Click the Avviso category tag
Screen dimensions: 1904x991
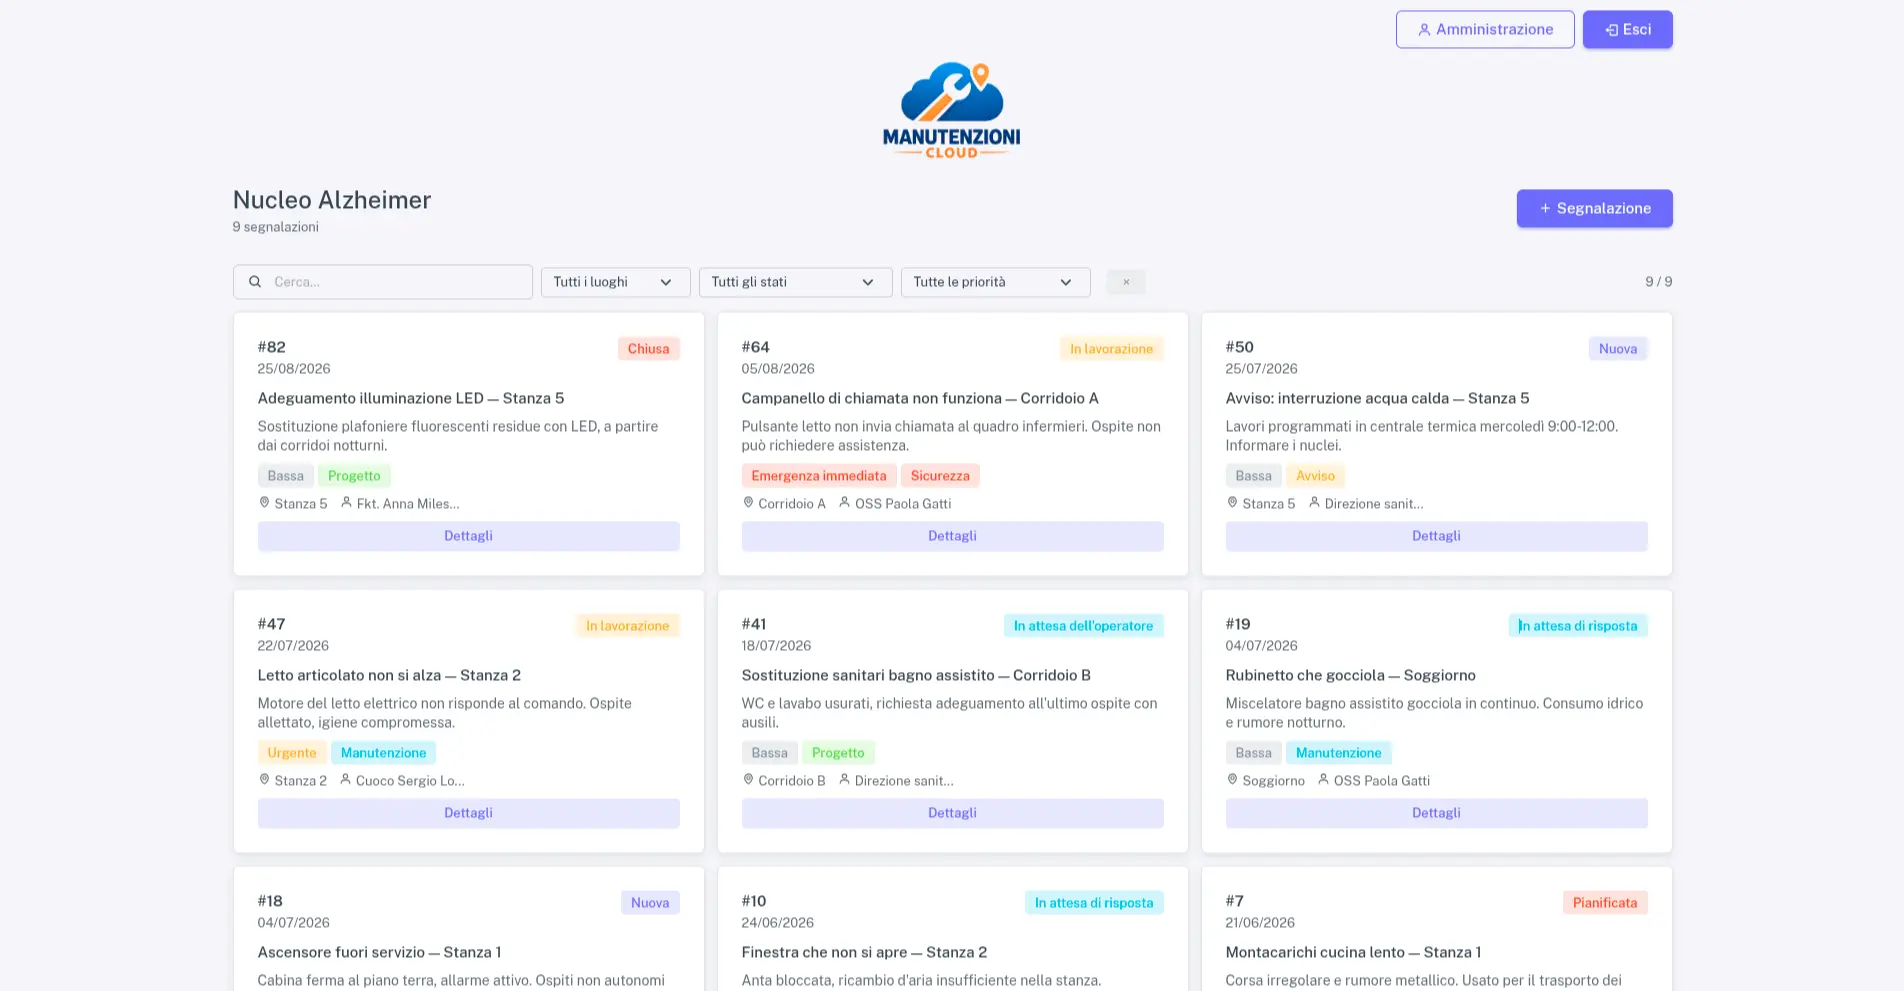pyautogui.click(x=1315, y=476)
